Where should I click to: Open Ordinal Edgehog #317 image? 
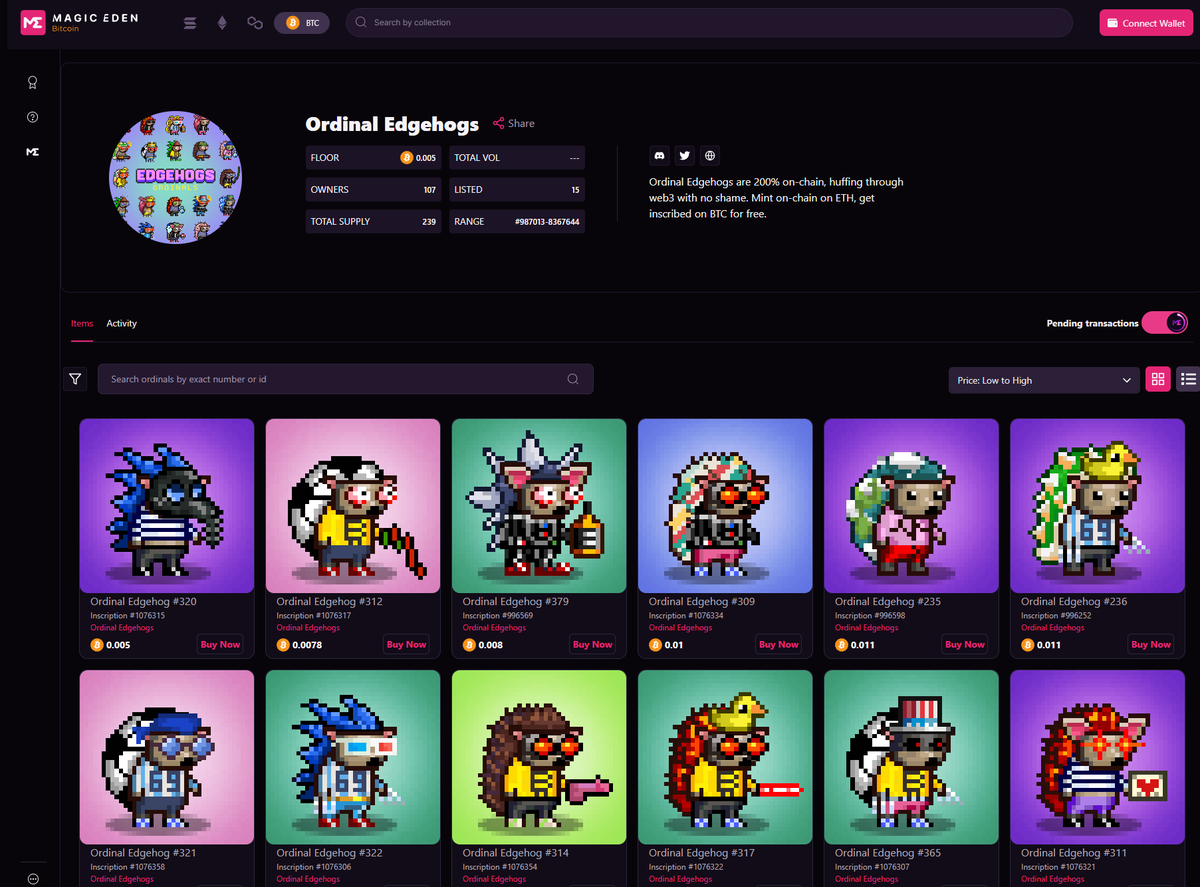click(x=725, y=757)
